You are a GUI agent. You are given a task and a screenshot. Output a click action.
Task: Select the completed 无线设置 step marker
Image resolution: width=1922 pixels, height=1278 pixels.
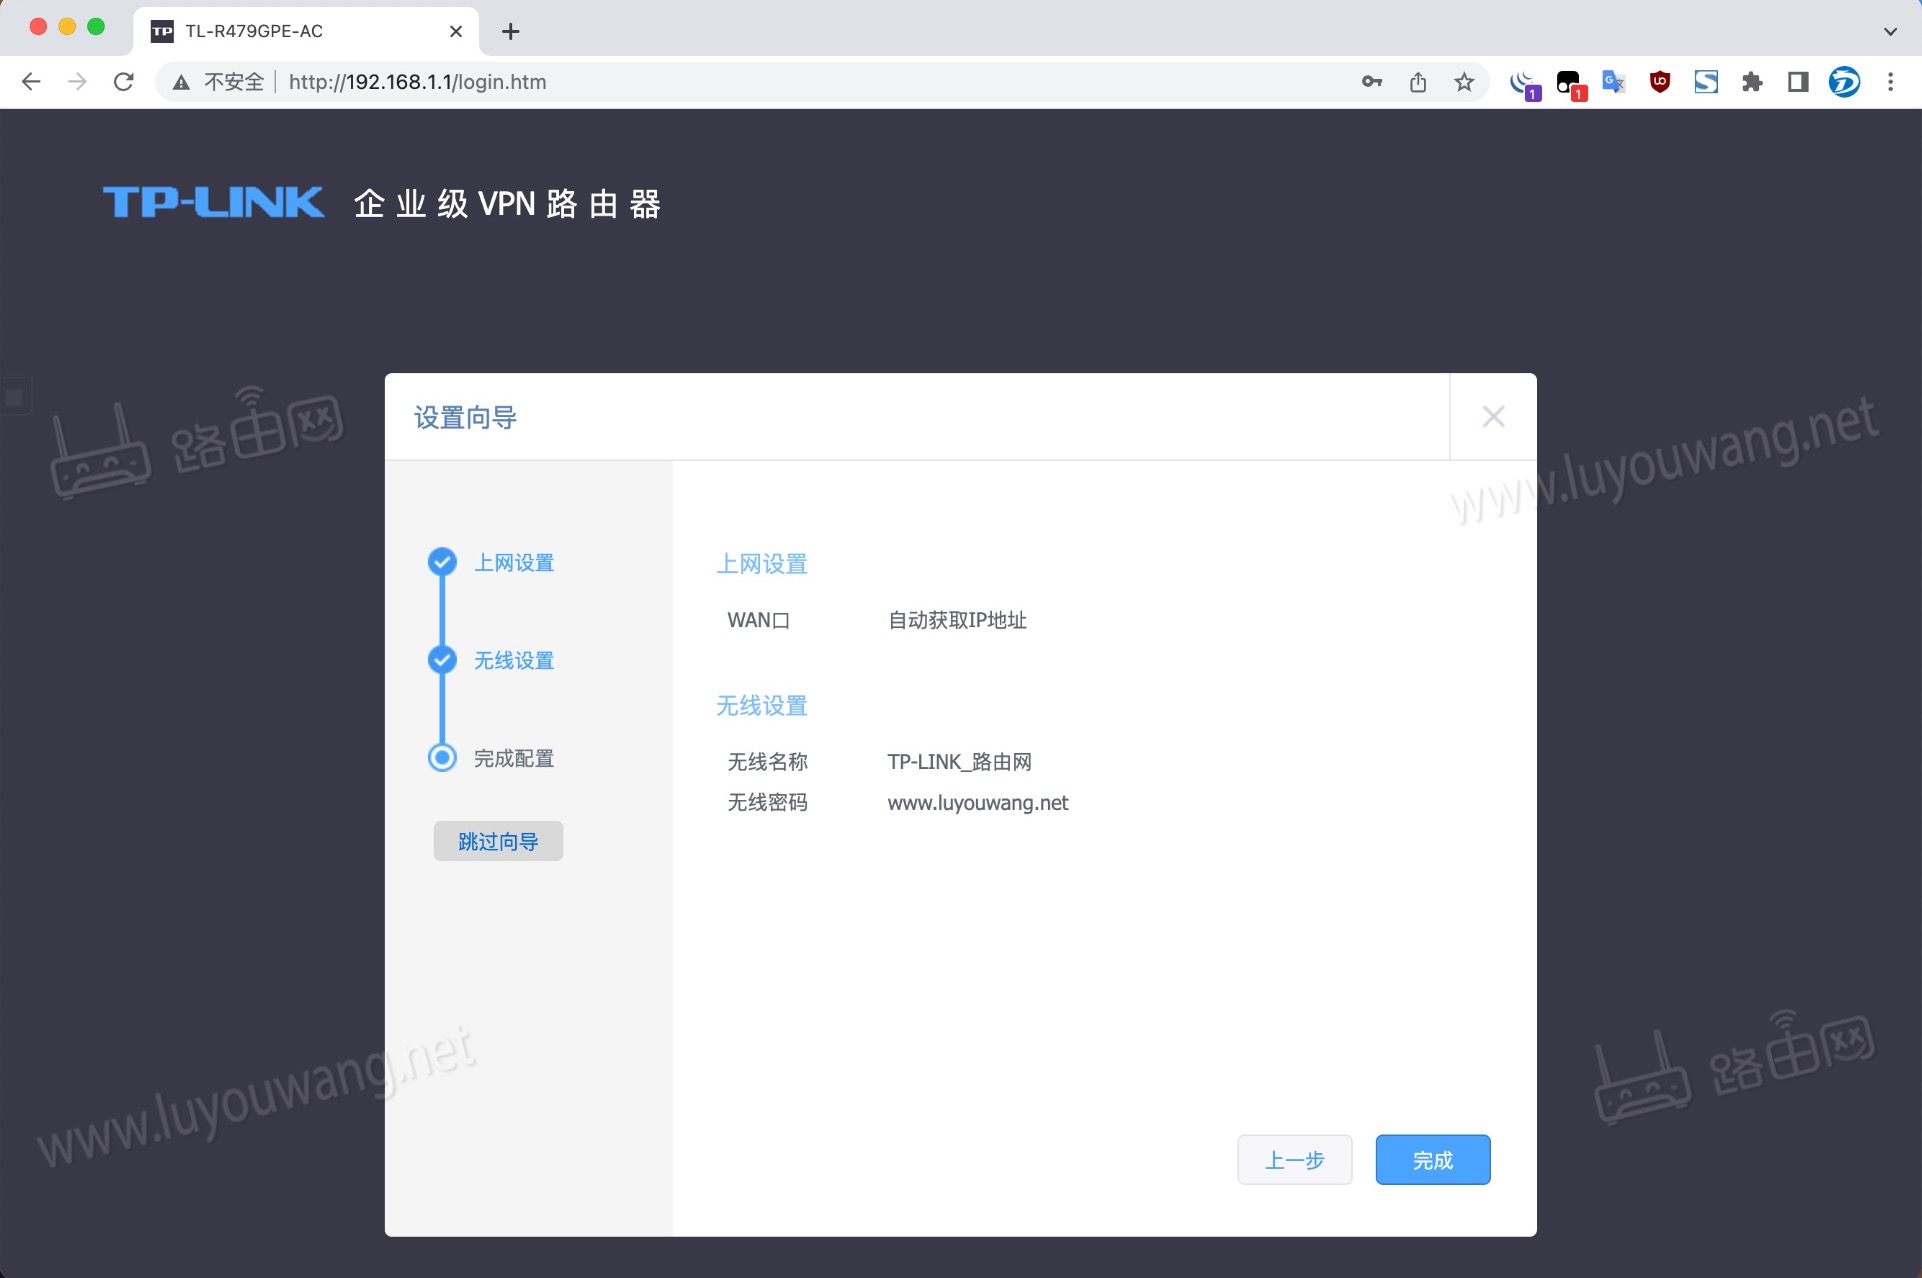pyautogui.click(x=443, y=660)
